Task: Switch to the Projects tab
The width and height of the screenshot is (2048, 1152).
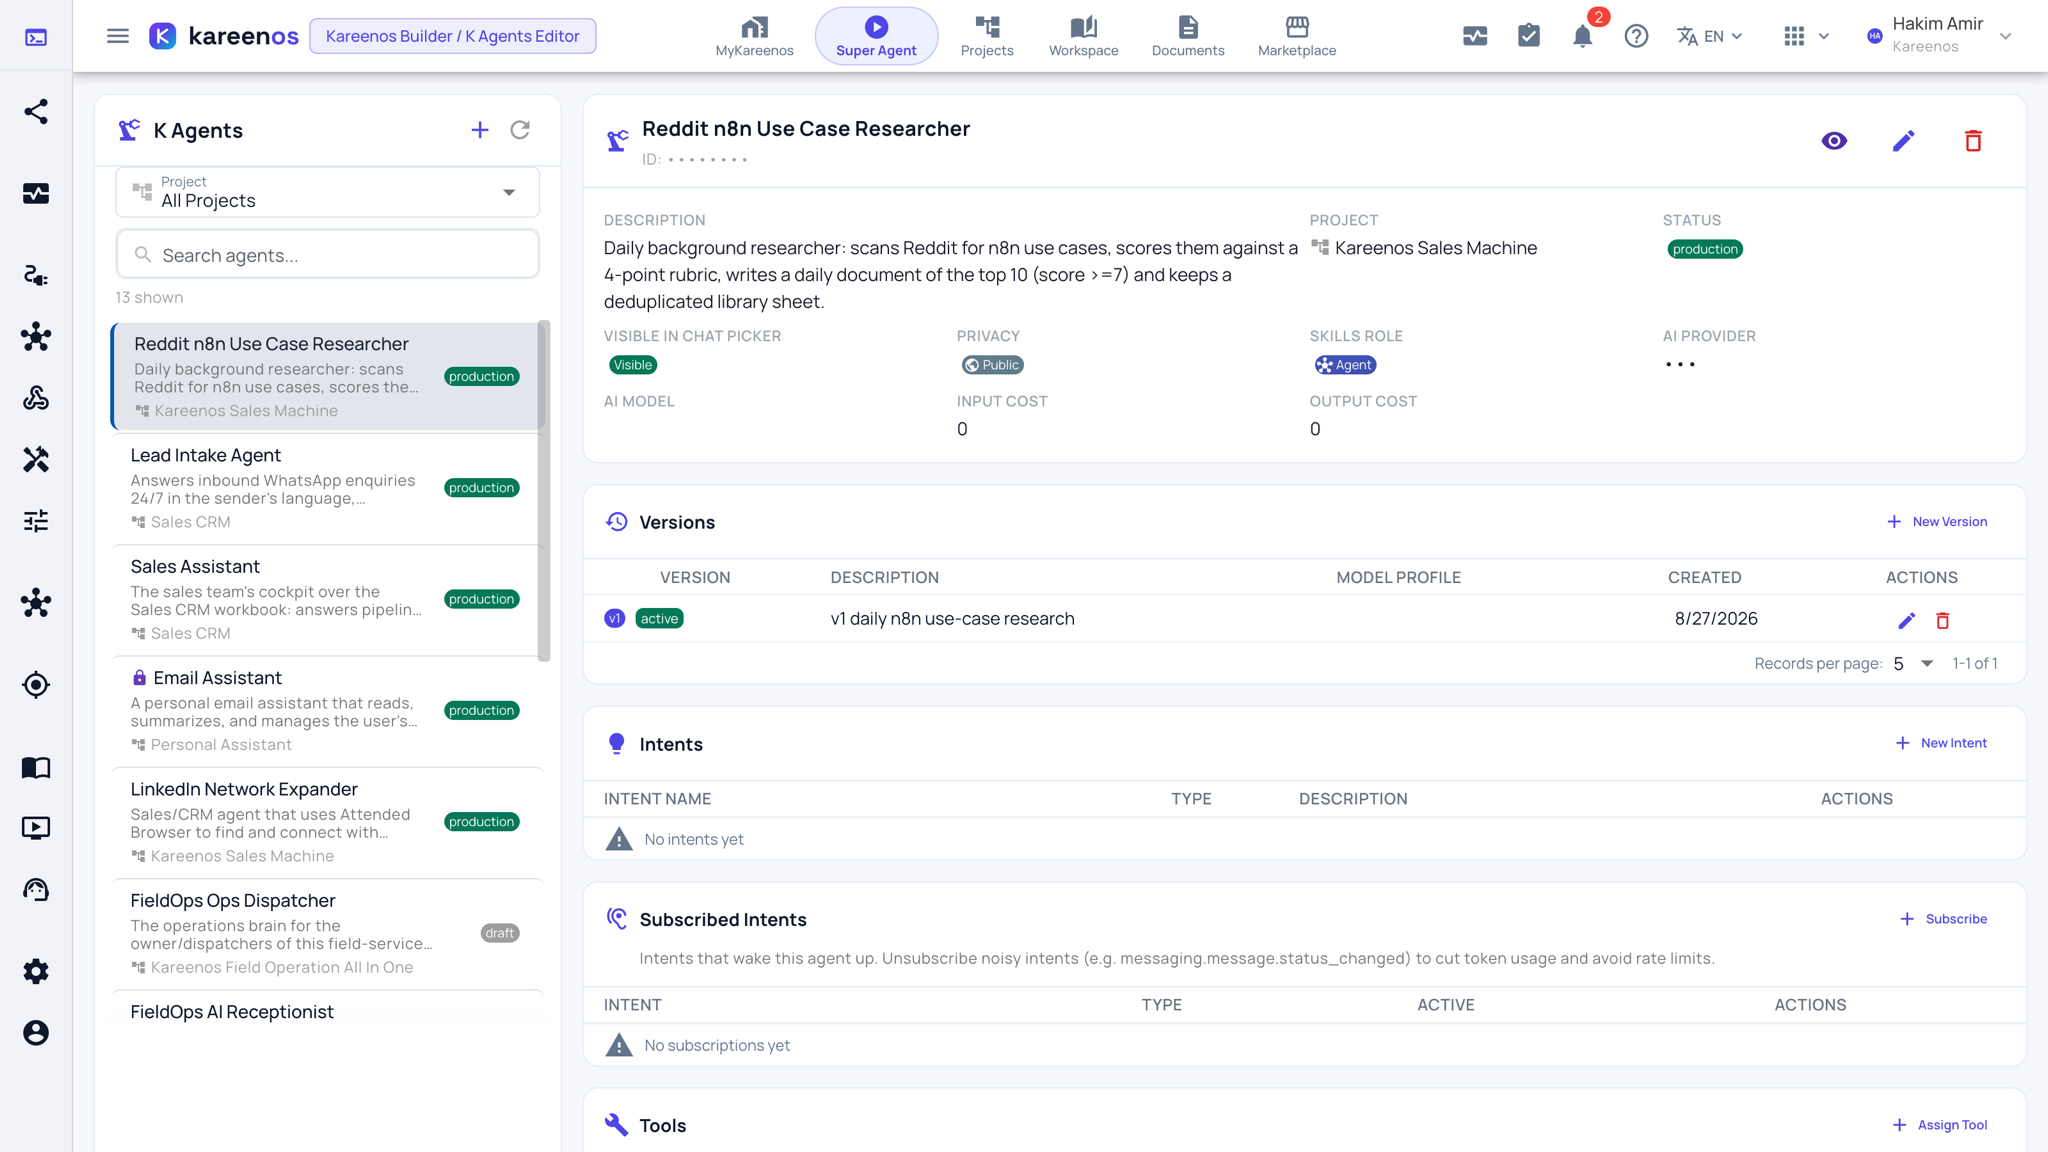Action: pos(987,36)
